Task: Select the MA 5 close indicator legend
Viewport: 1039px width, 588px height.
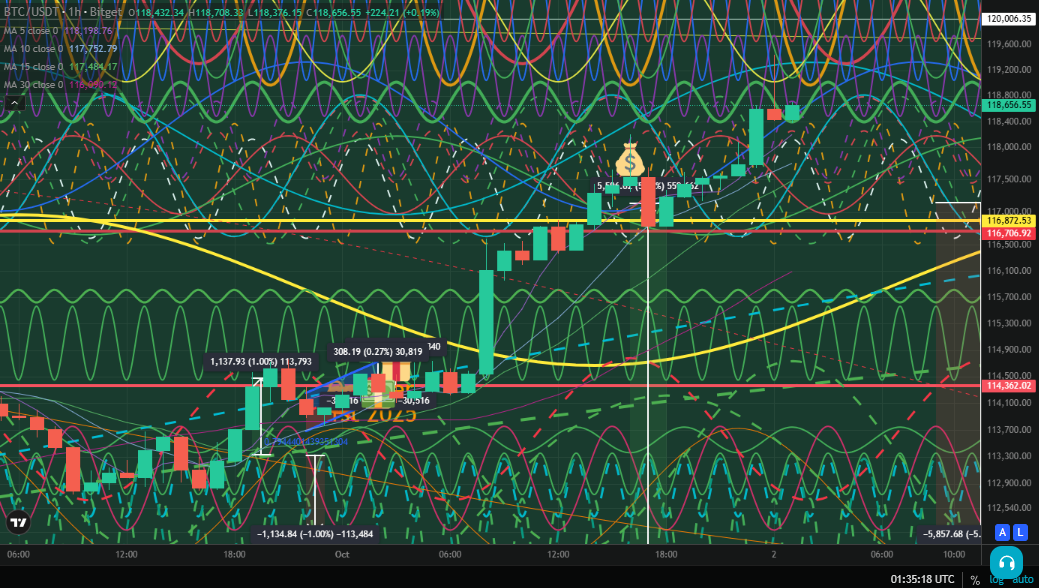Action: point(30,30)
